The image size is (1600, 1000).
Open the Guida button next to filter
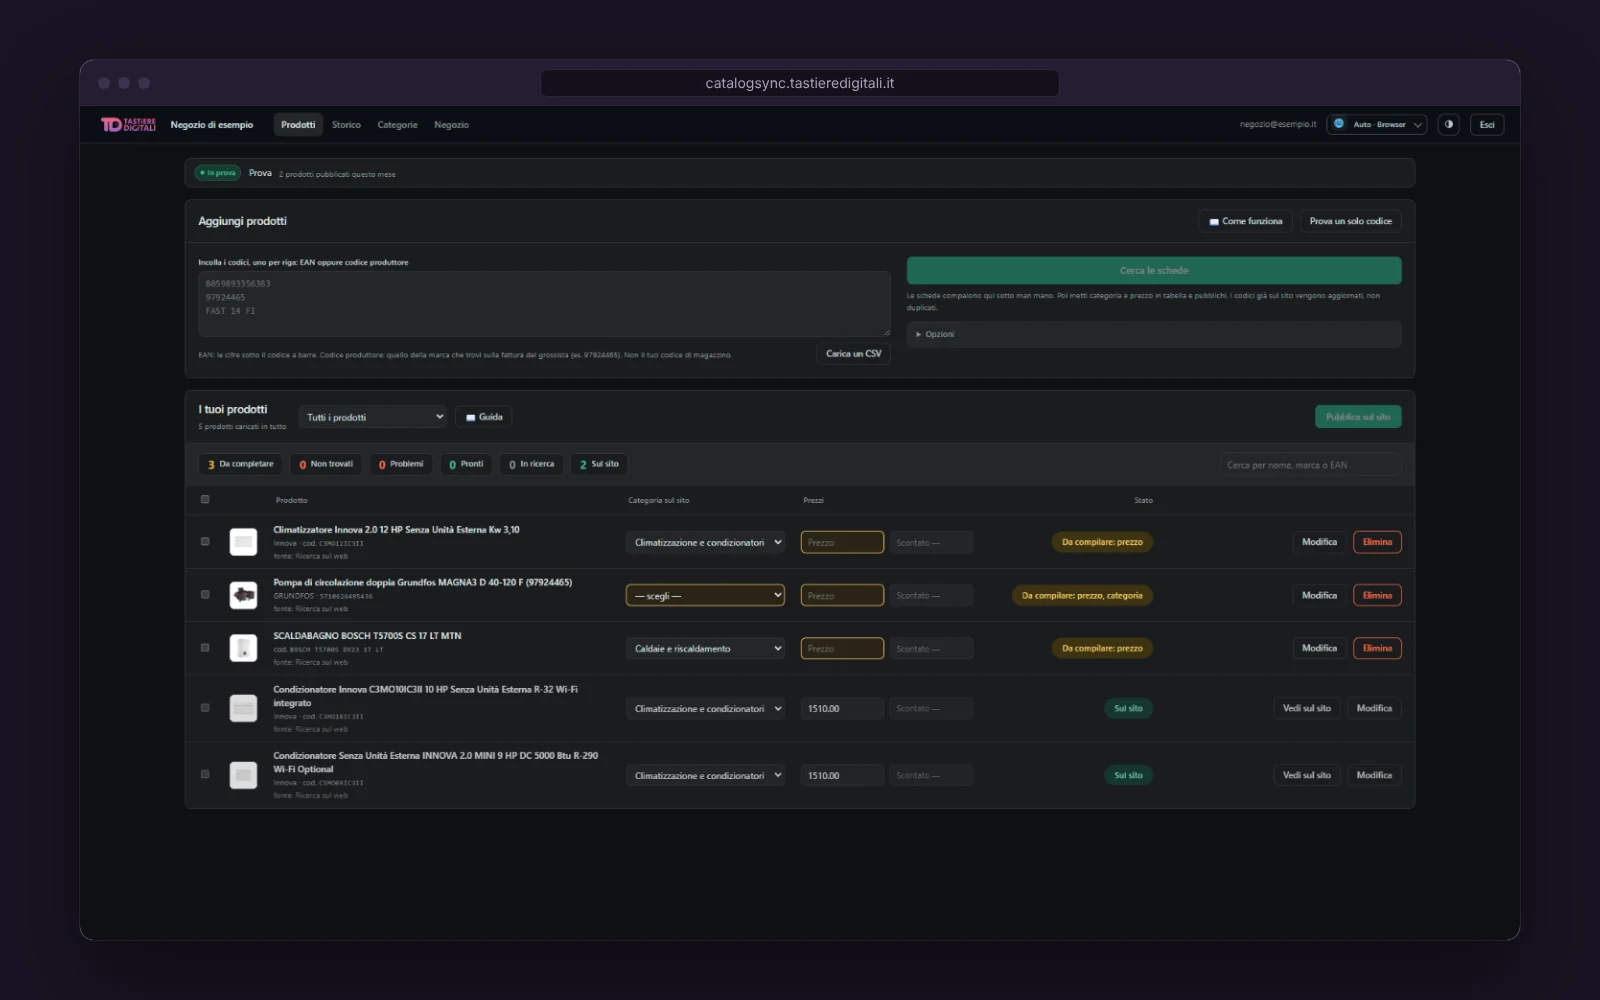tap(484, 417)
